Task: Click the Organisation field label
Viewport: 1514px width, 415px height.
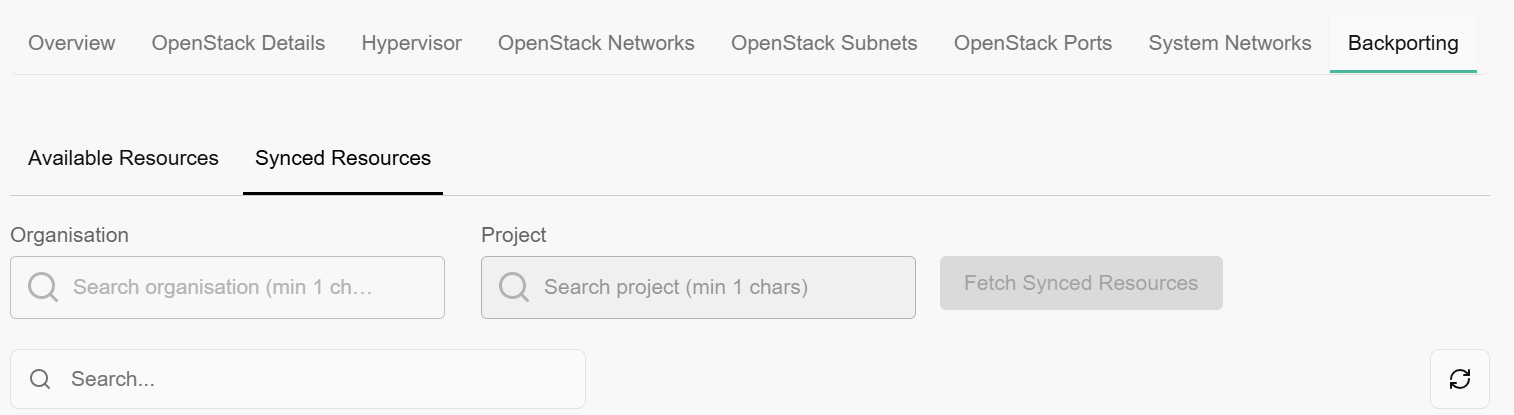Action: coord(69,235)
